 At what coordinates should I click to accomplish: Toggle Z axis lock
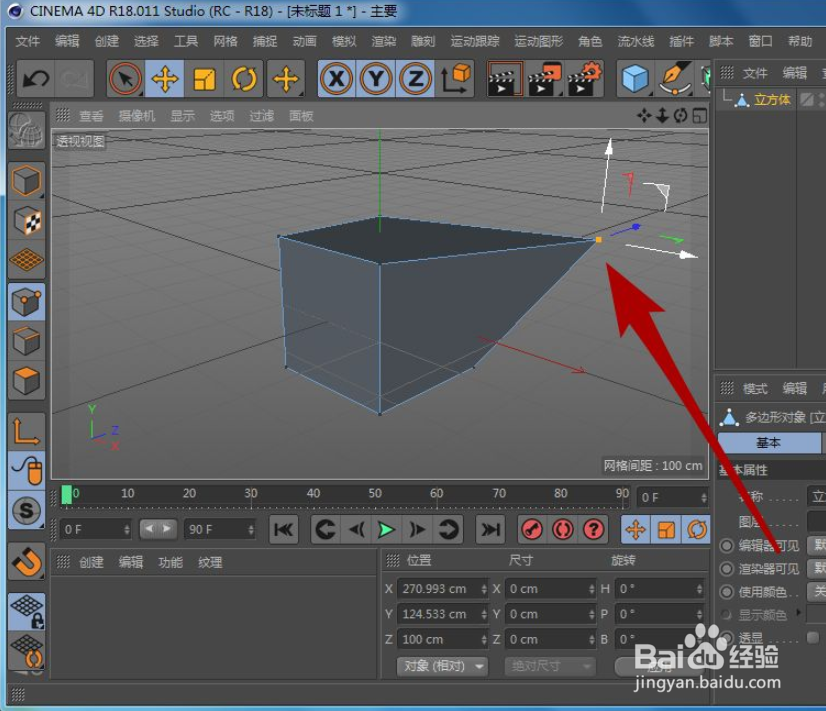point(416,79)
